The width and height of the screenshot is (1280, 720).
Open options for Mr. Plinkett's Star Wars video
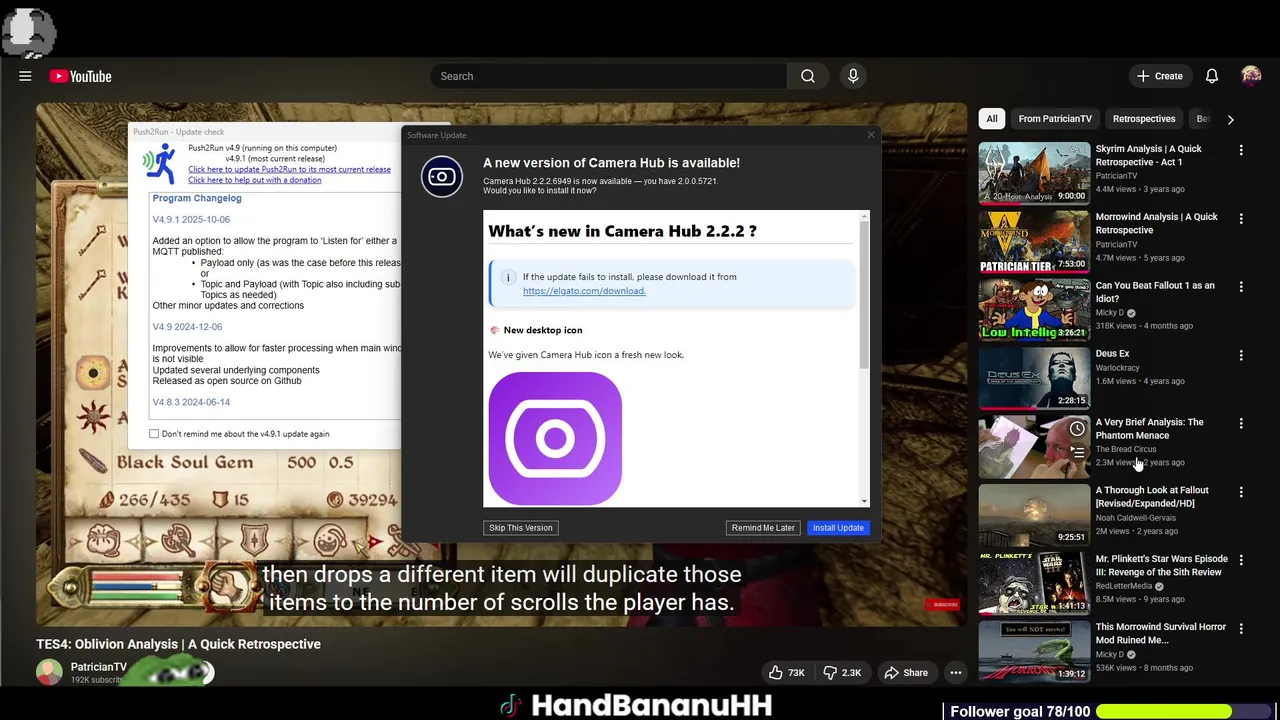point(1241,560)
